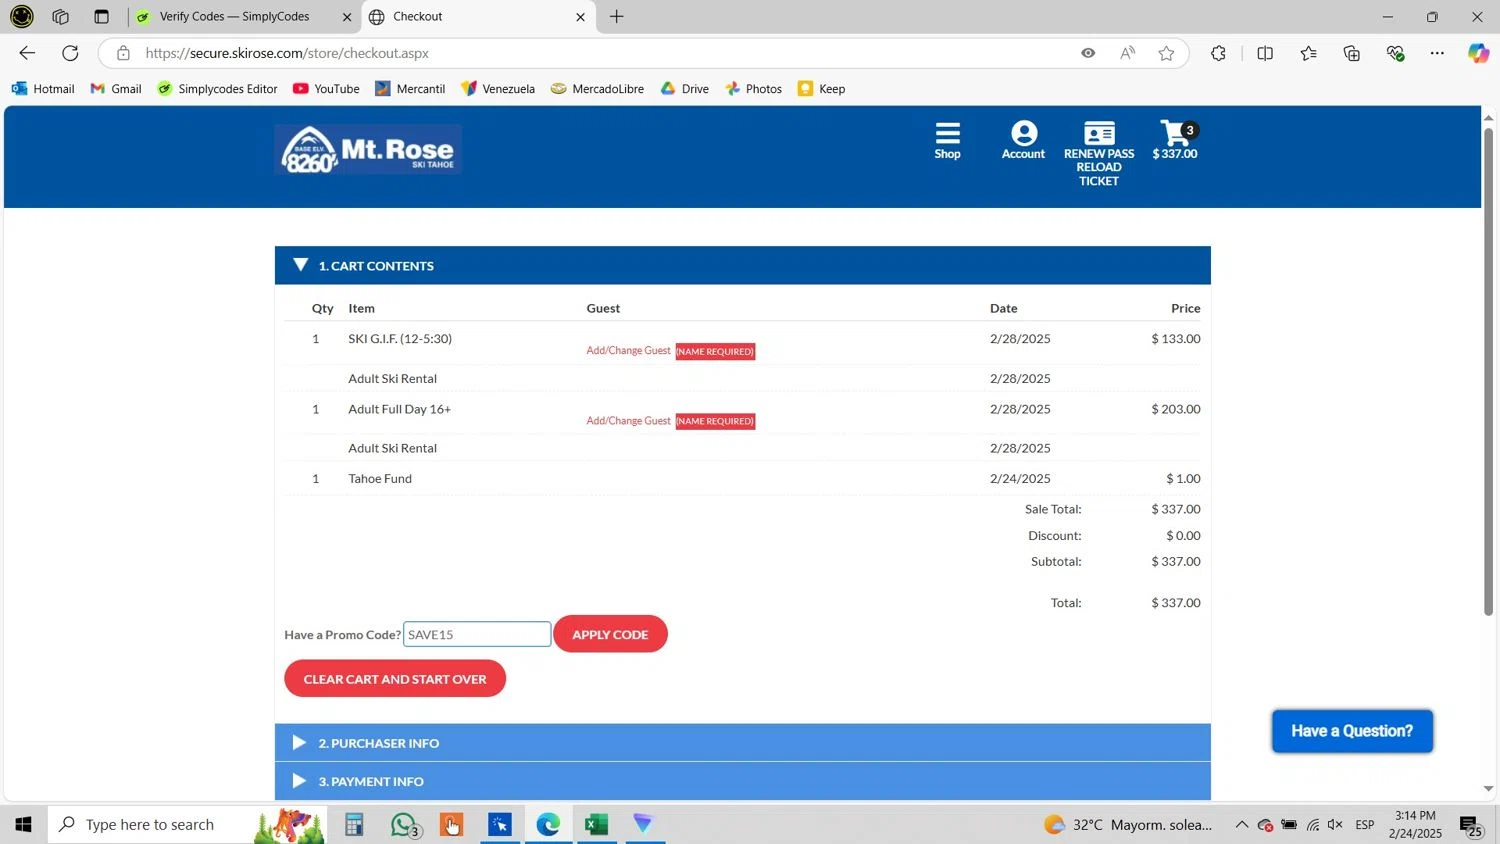The image size is (1500, 844).
Task: Open a new tab with plus
Action: 617,16
